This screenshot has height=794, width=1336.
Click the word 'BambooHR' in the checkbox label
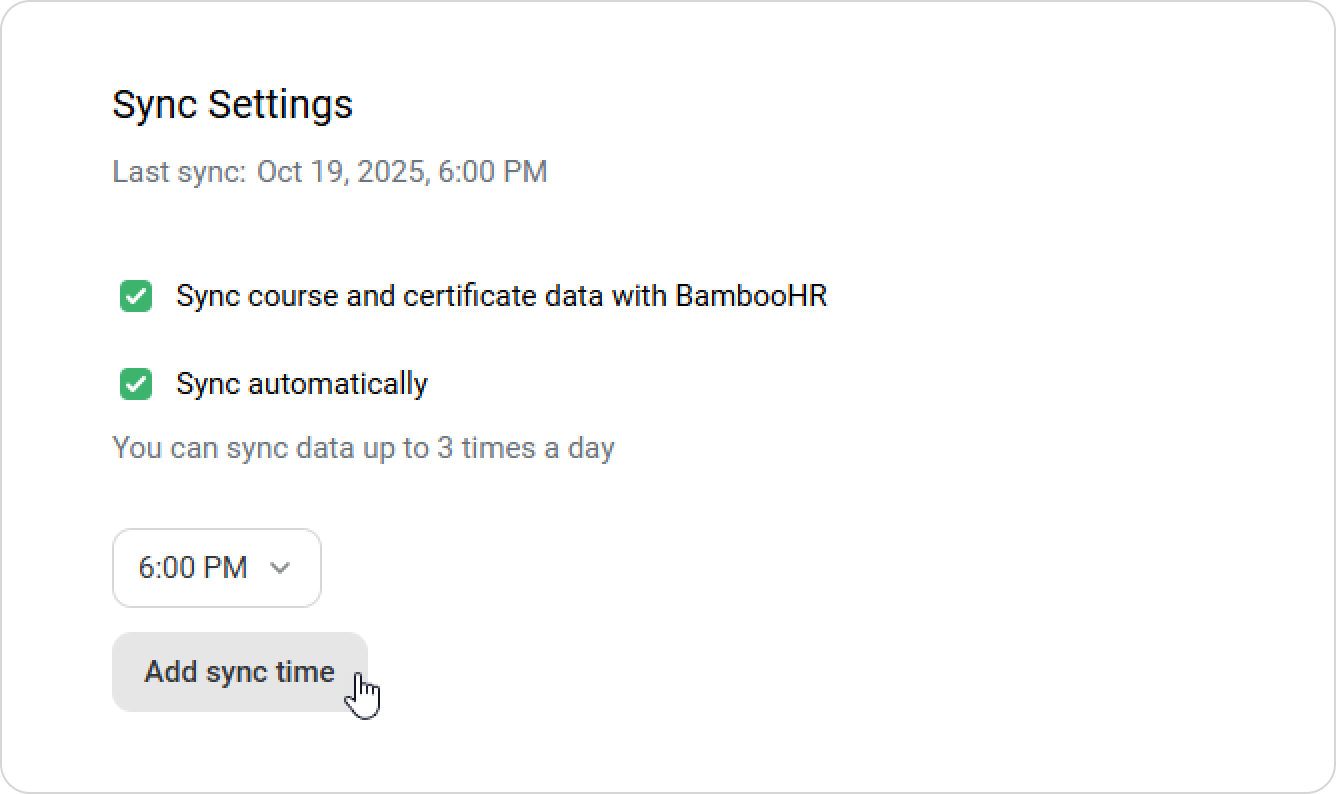point(751,296)
